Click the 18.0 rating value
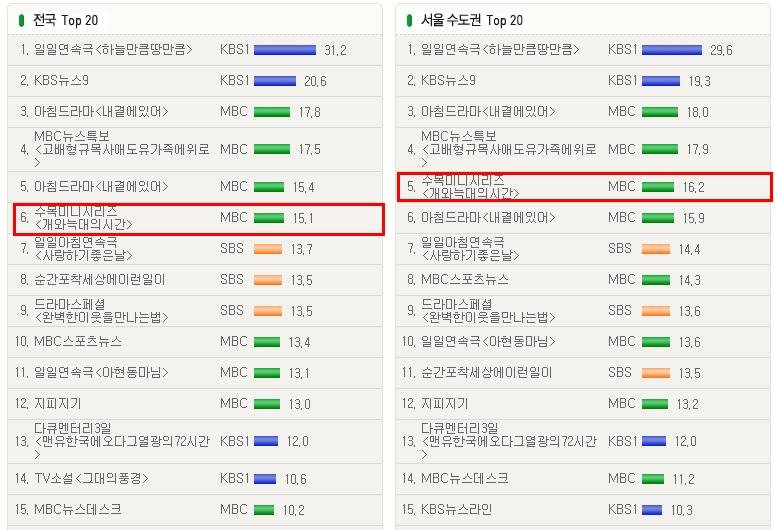 697,112
